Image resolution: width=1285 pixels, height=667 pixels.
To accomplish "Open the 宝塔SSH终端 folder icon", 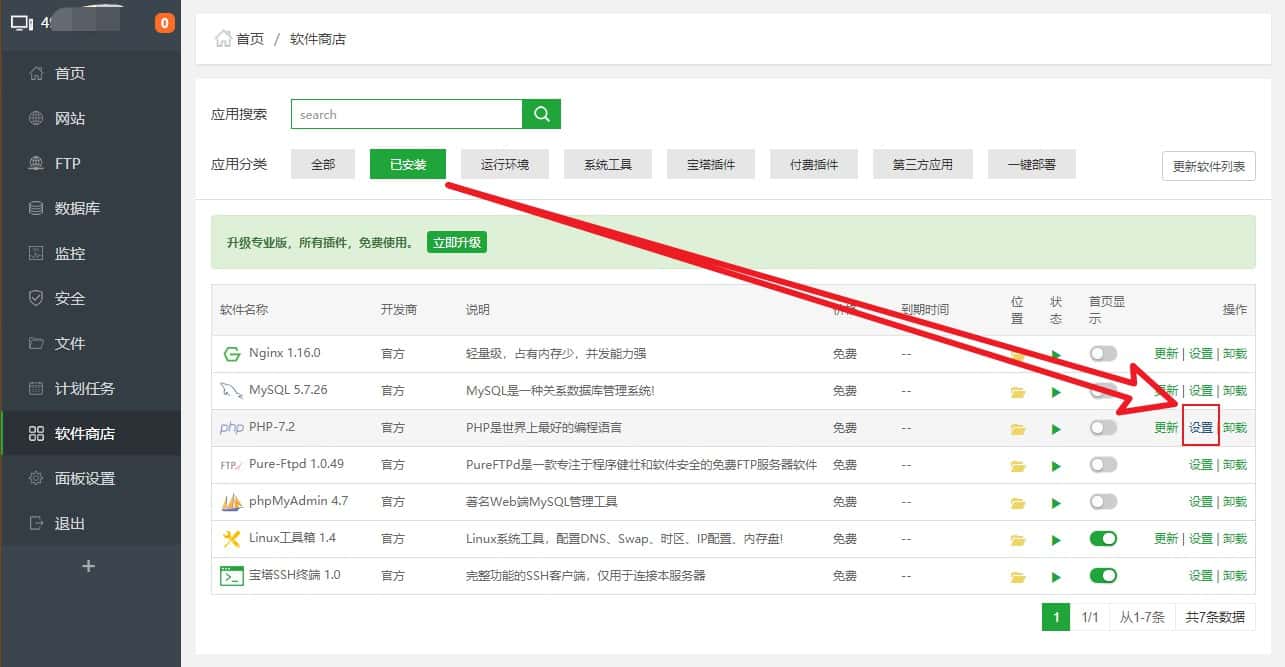I will (1018, 577).
